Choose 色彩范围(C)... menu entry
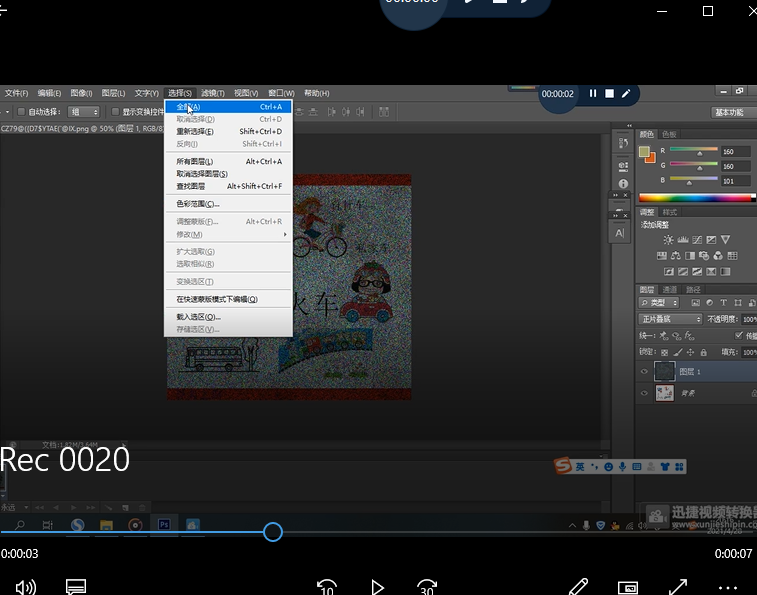Image resolution: width=757 pixels, height=595 pixels. [x=228, y=204]
